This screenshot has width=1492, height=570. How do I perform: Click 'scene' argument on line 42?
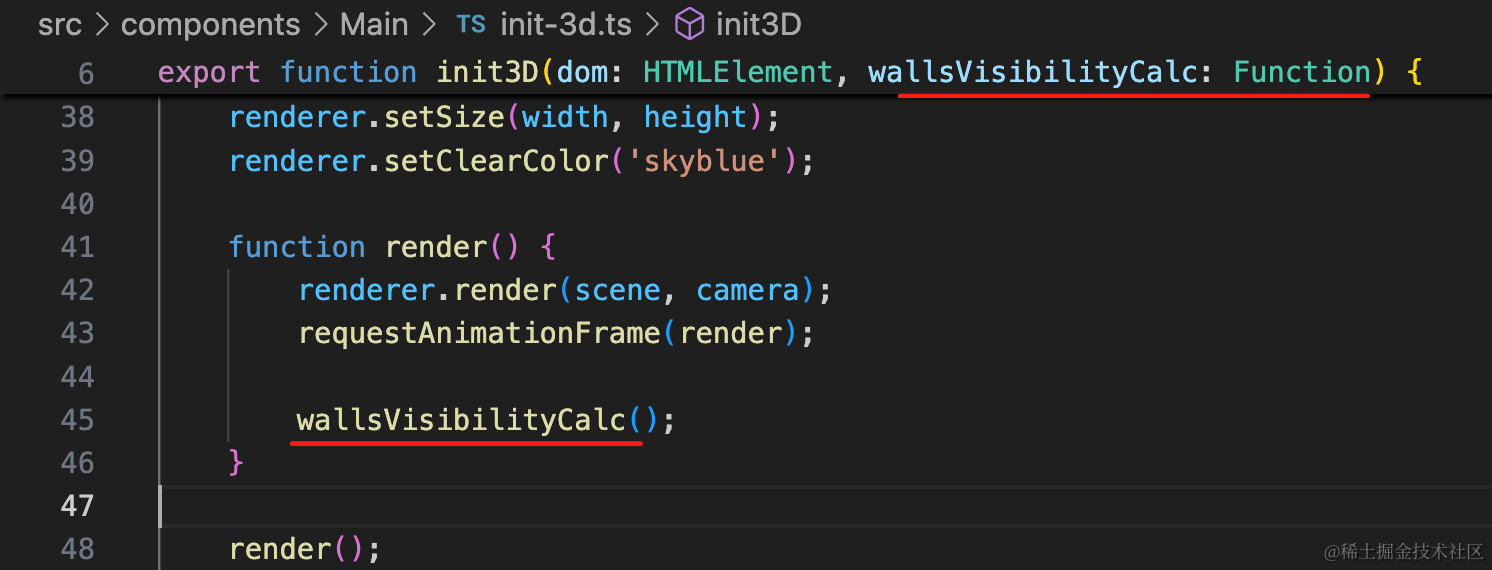[x=618, y=290]
